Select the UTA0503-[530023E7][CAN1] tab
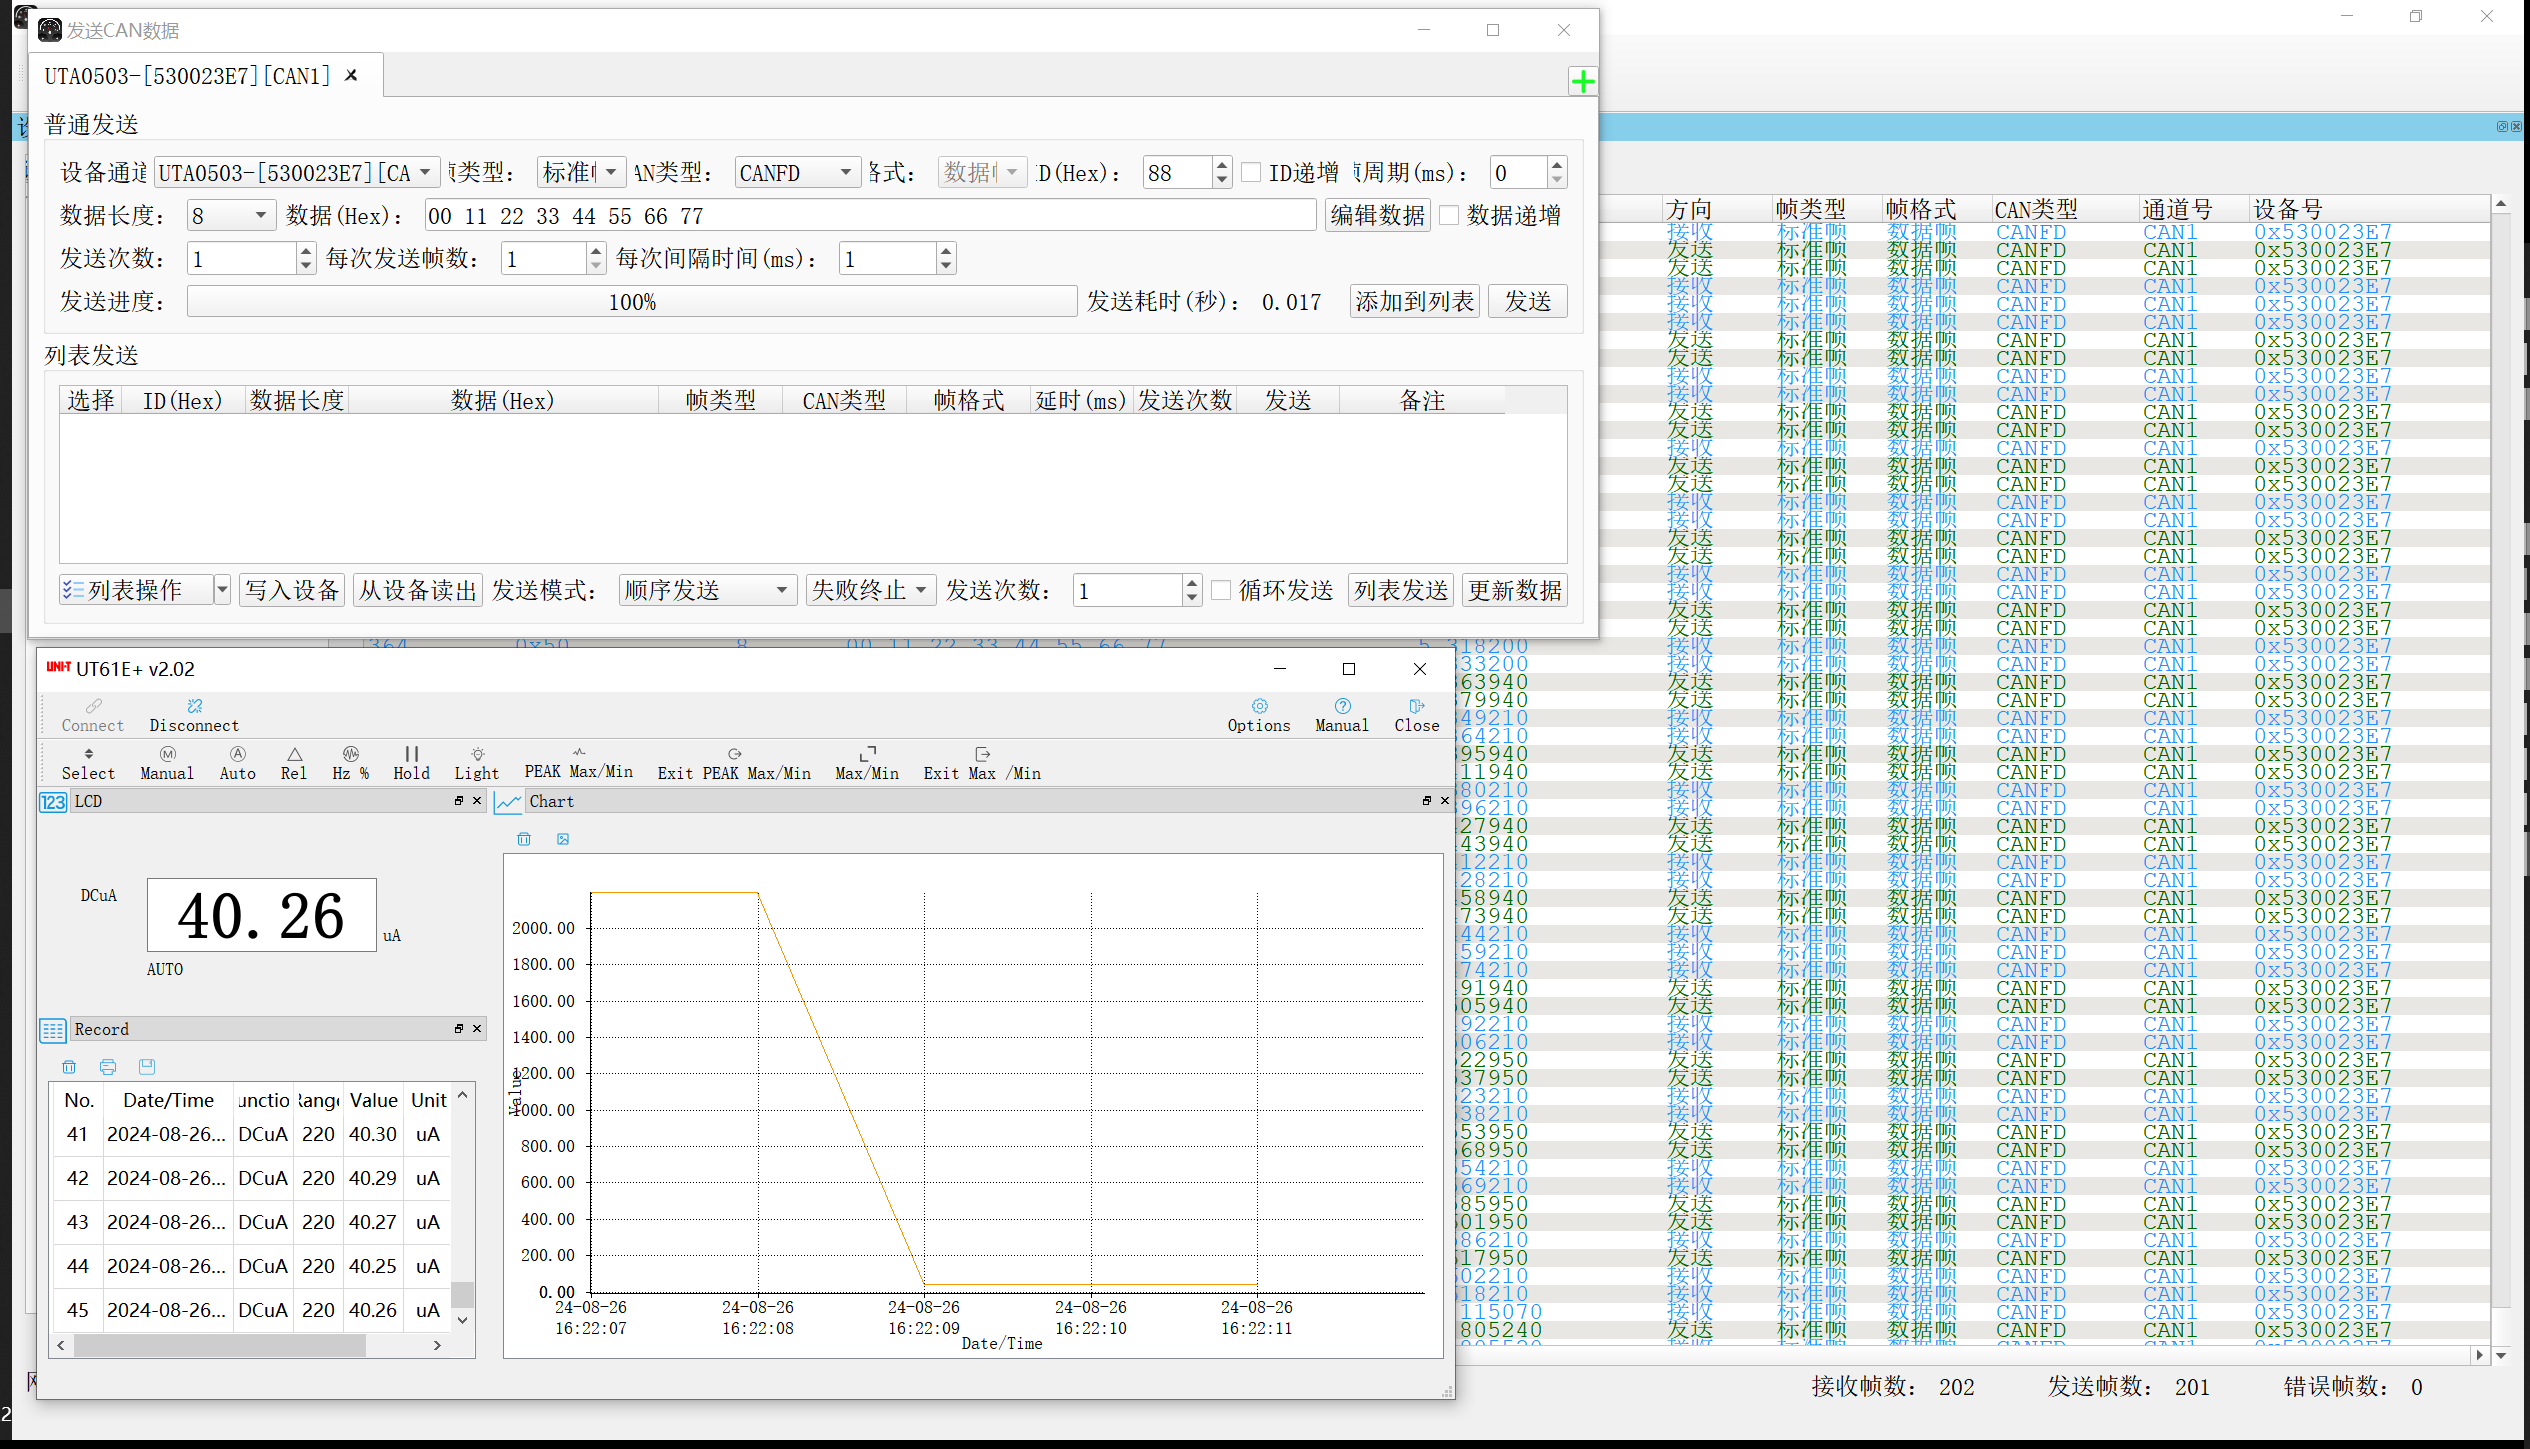Screen dimensions: 2530x1449 [187, 76]
